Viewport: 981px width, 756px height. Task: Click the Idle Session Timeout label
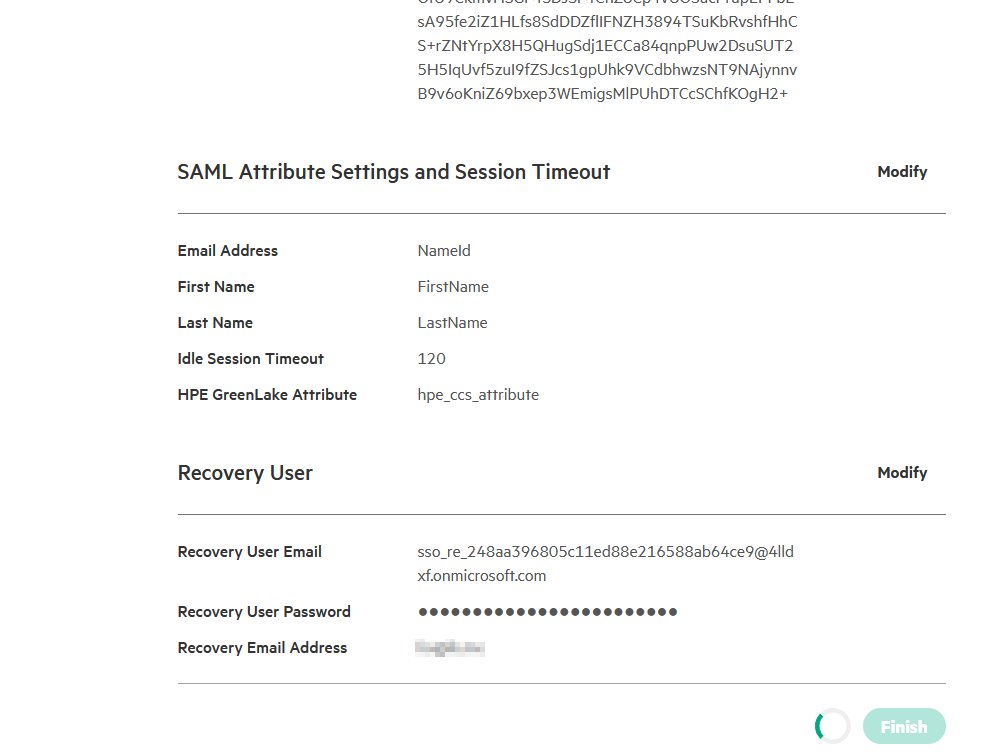250,359
